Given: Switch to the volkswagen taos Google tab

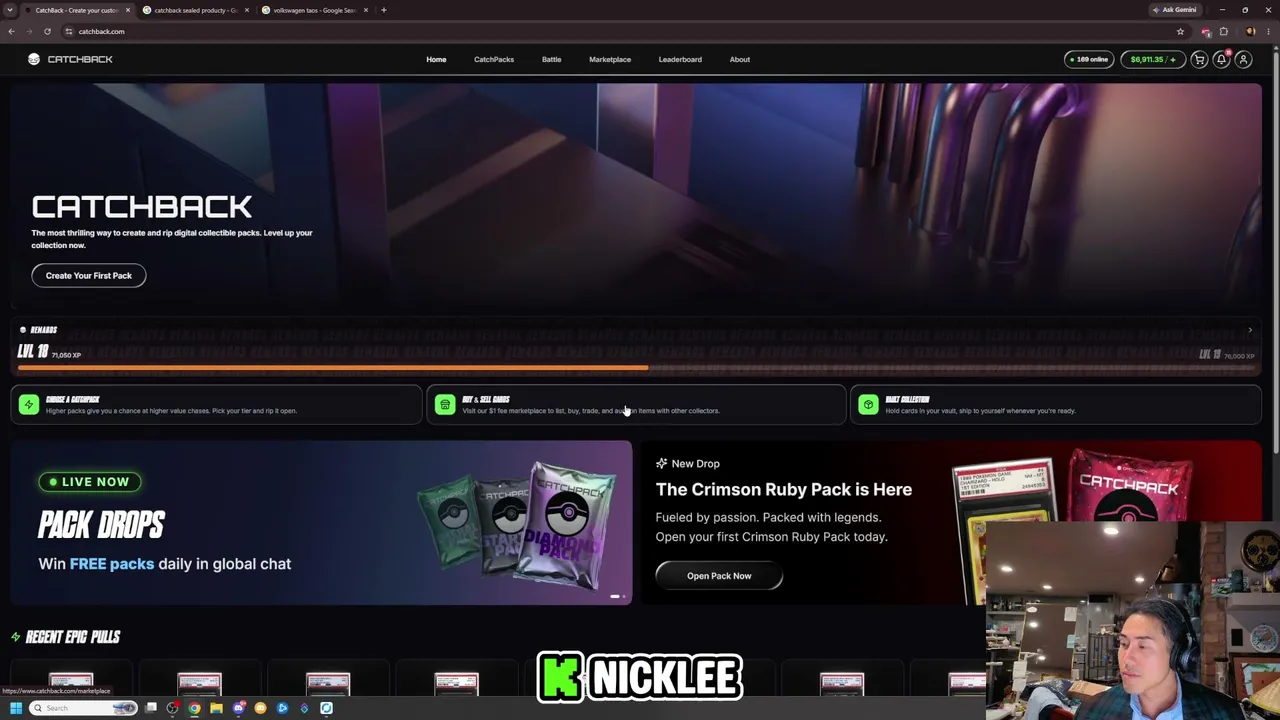Looking at the screenshot, I should [x=315, y=10].
